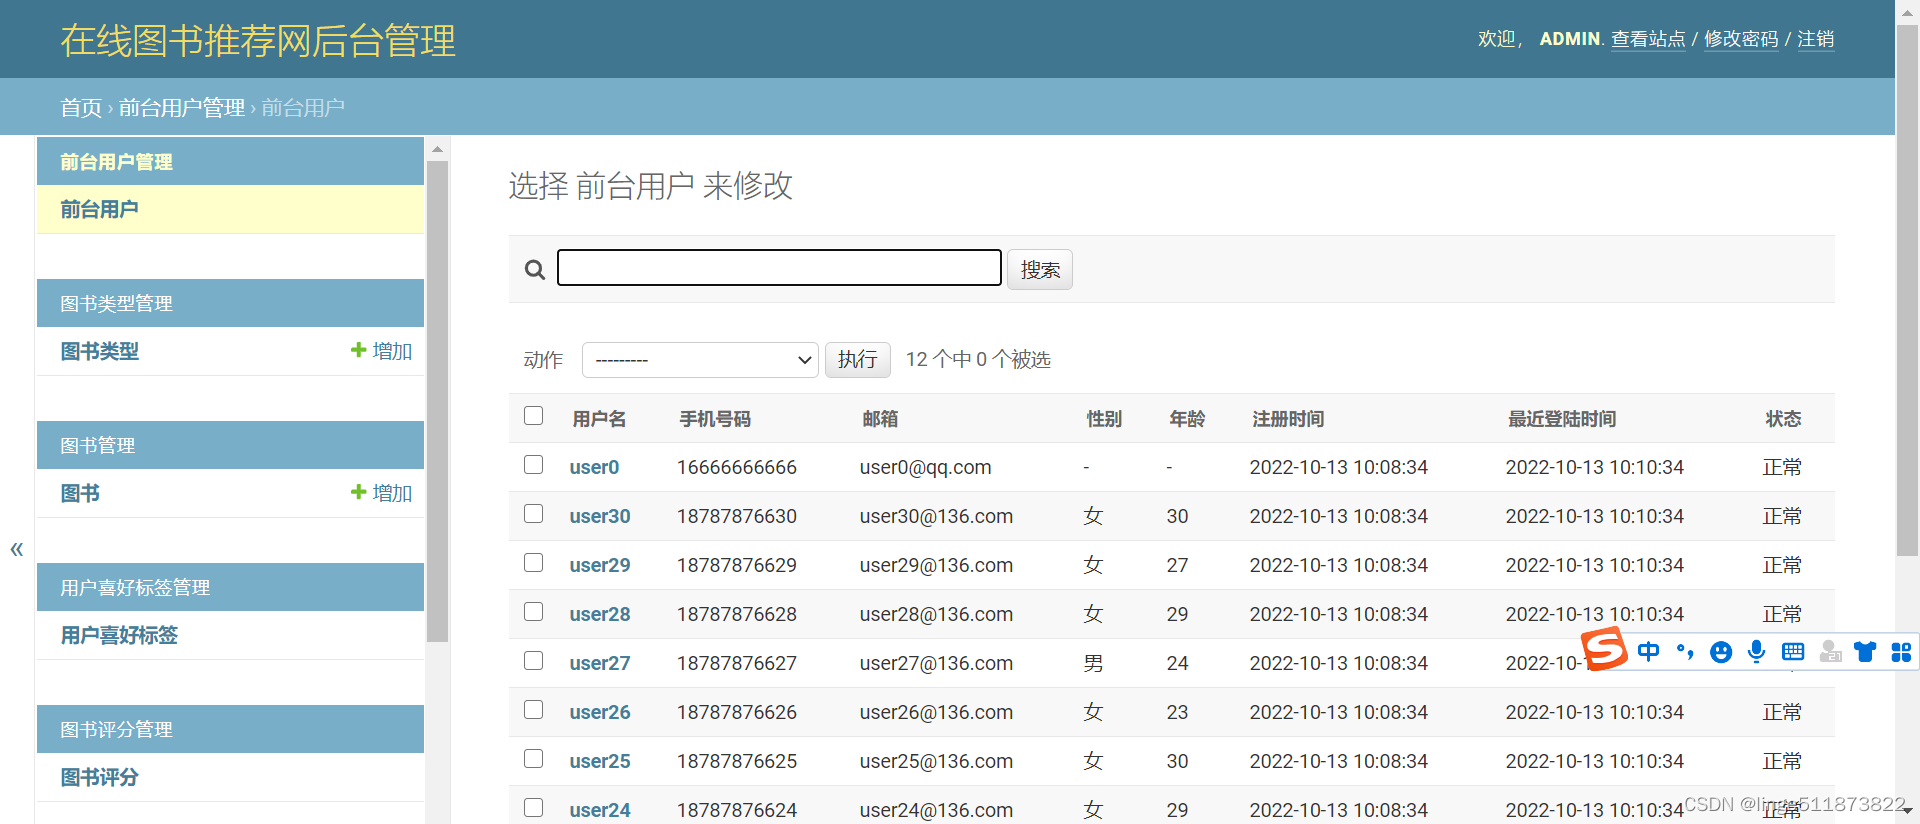Click the page's main vertical scrollbar
Viewport: 1920px width, 824px height.
pos(1907,290)
